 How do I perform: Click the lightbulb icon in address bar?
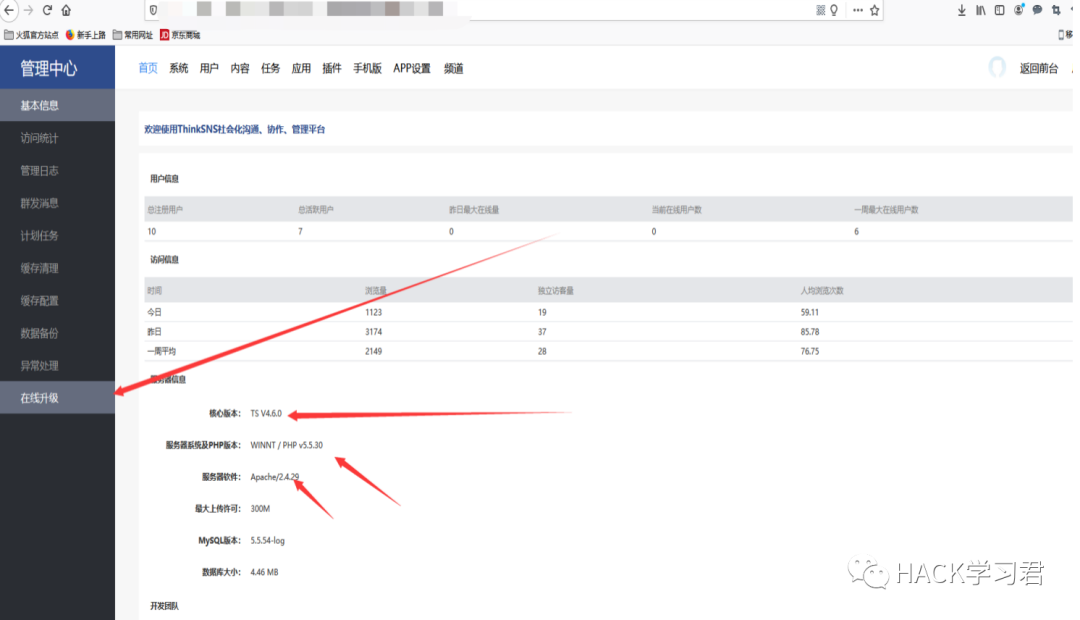[x=833, y=10]
